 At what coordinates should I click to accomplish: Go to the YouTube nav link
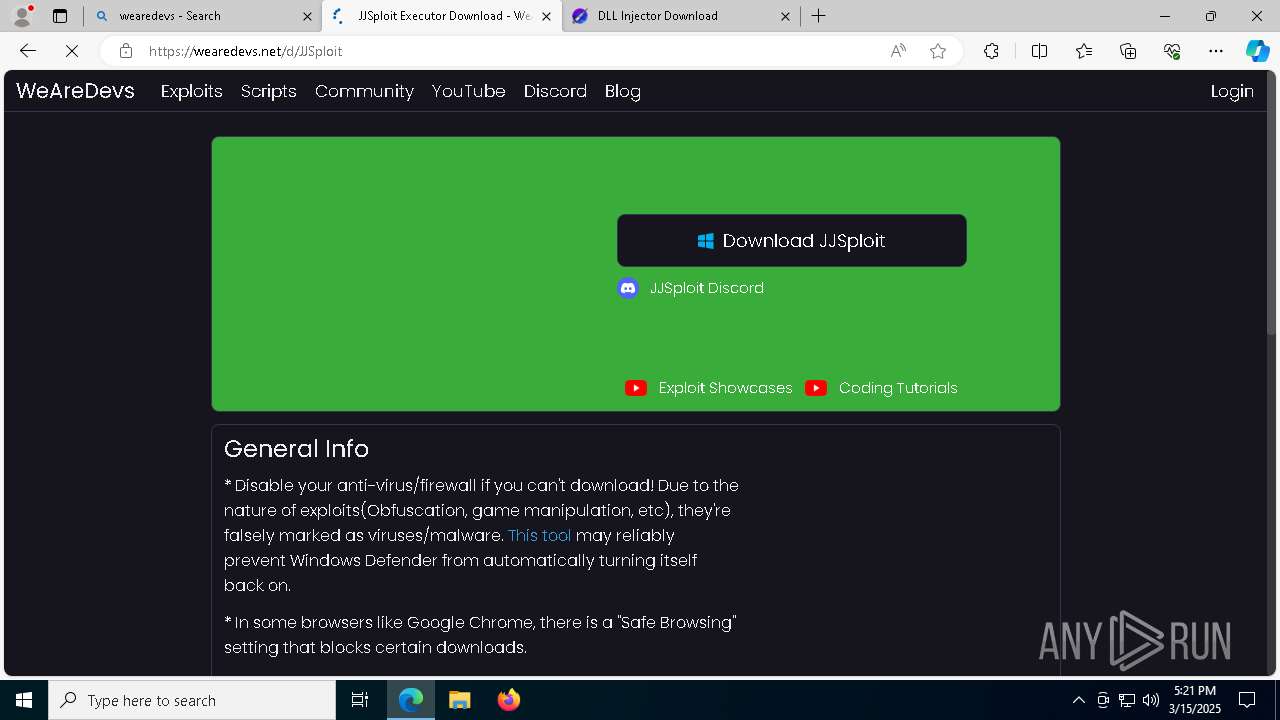468,91
